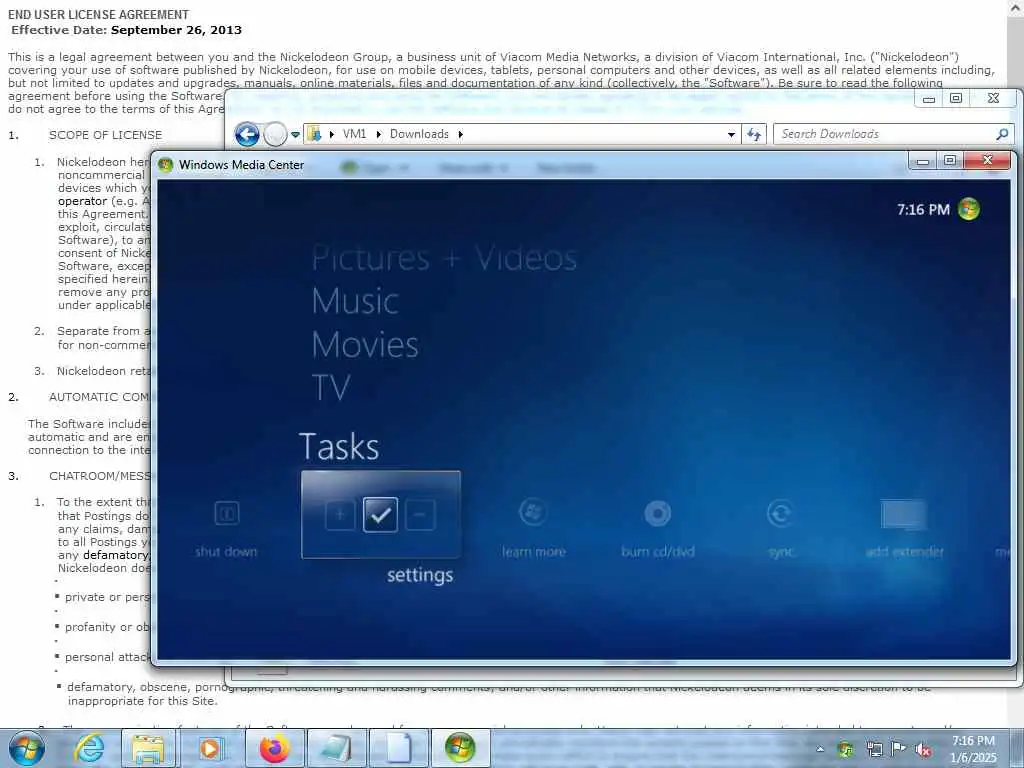Click the Action Center flag tray icon
Image resolution: width=1024 pixels, height=768 pixels.
[899, 749]
